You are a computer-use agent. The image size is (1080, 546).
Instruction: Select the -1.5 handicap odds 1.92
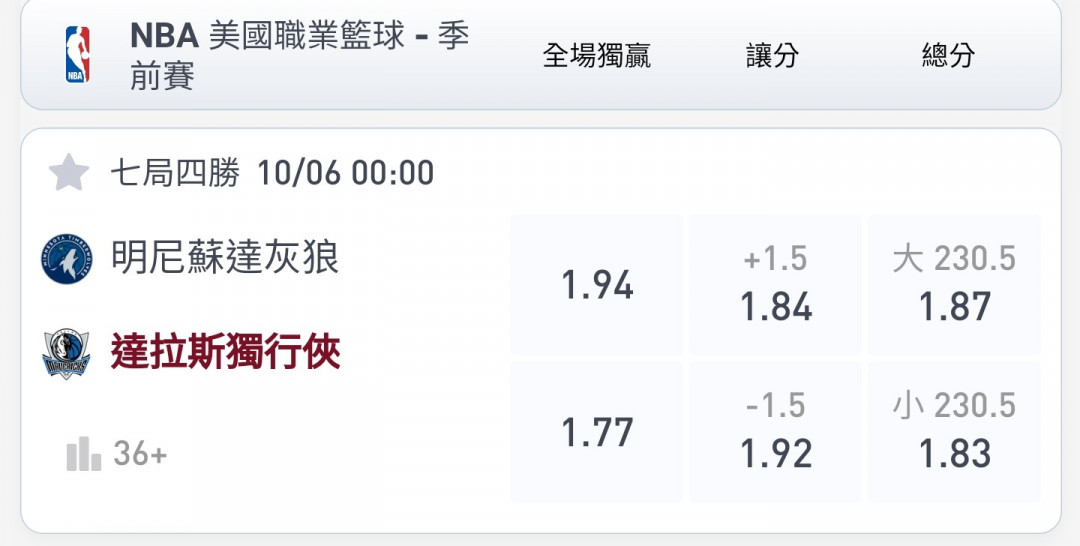pos(775,433)
